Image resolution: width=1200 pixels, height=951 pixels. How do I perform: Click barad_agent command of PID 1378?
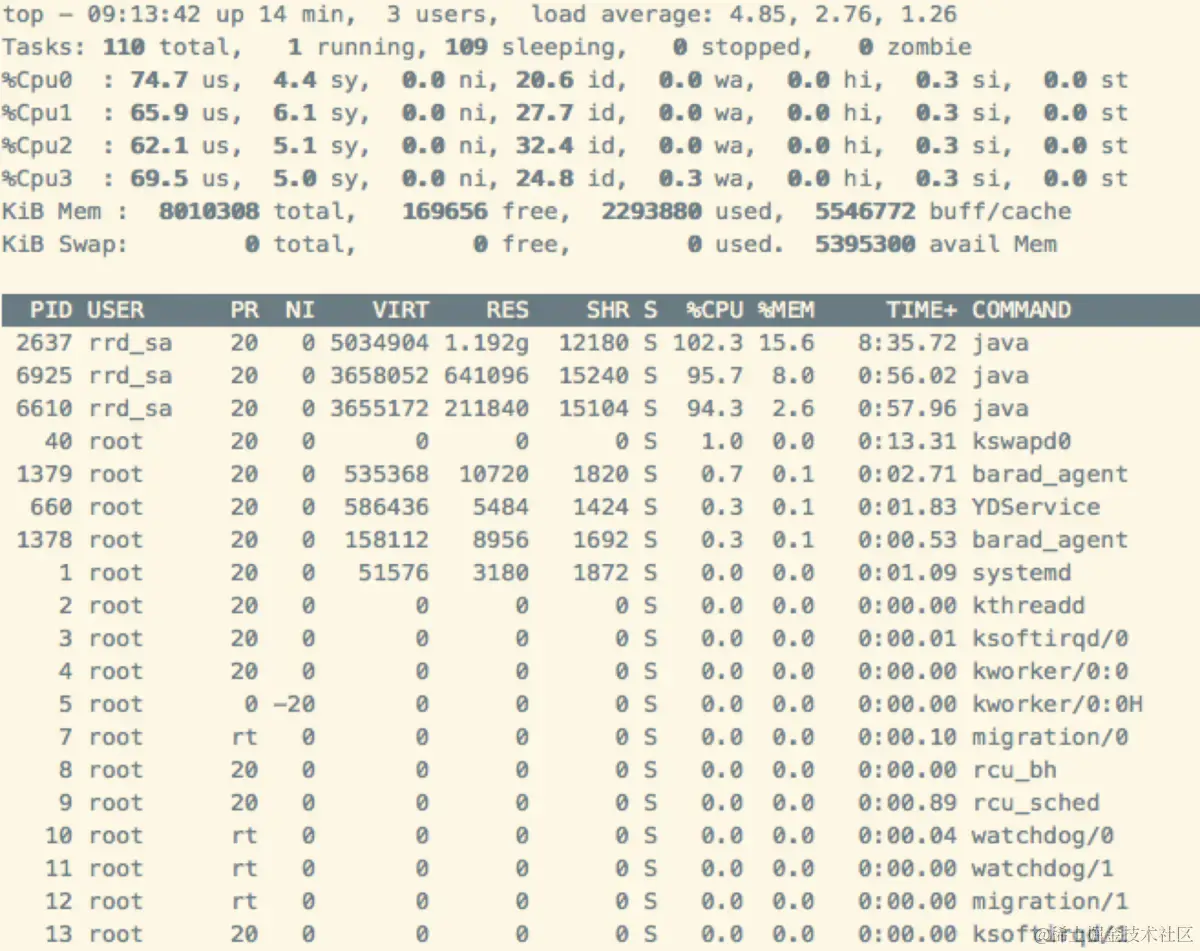click(x=1050, y=541)
